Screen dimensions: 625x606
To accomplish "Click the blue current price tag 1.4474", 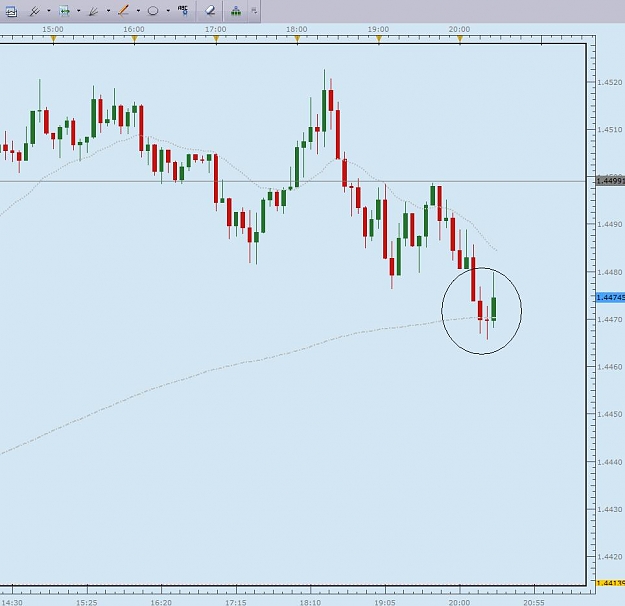I will [x=610, y=297].
